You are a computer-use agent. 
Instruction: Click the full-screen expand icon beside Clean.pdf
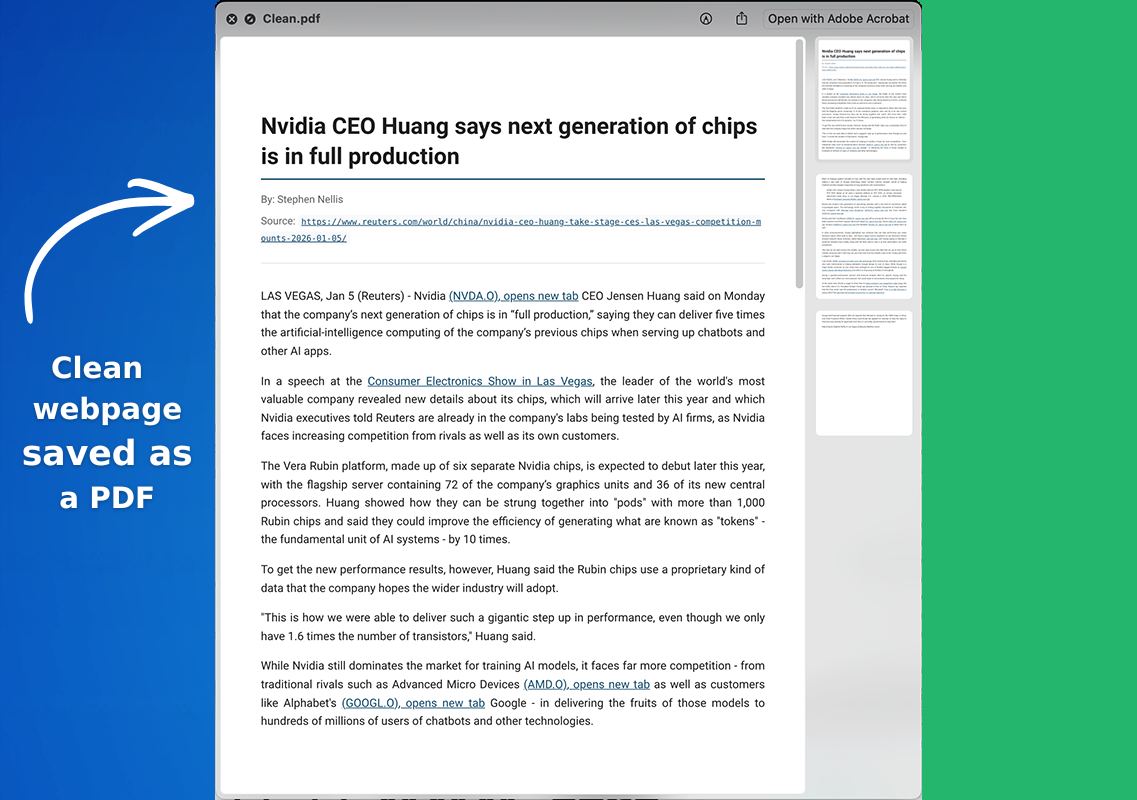coord(250,19)
